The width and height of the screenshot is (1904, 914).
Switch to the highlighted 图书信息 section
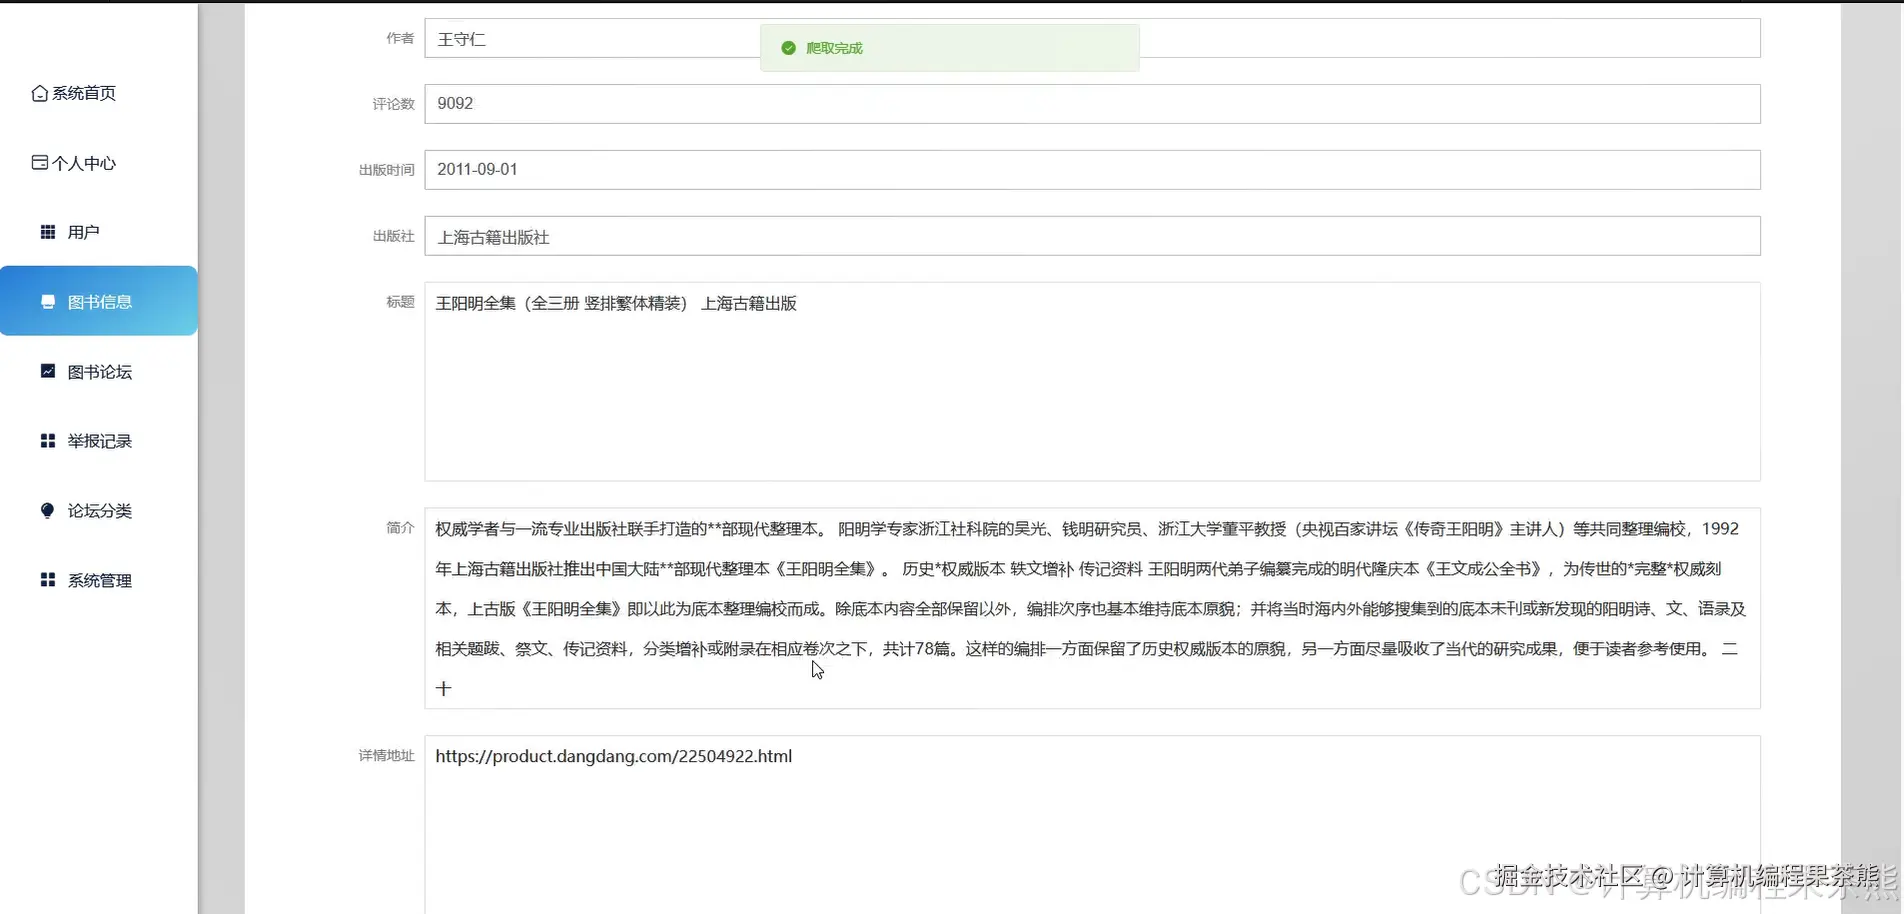pyautogui.click(x=100, y=301)
